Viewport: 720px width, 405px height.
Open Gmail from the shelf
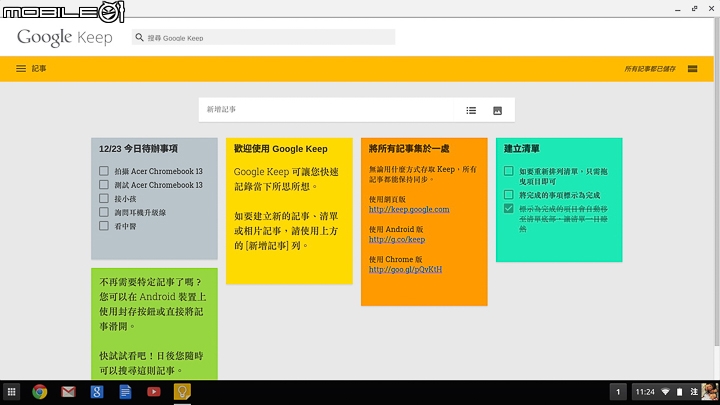pyautogui.click(x=68, y=392)
